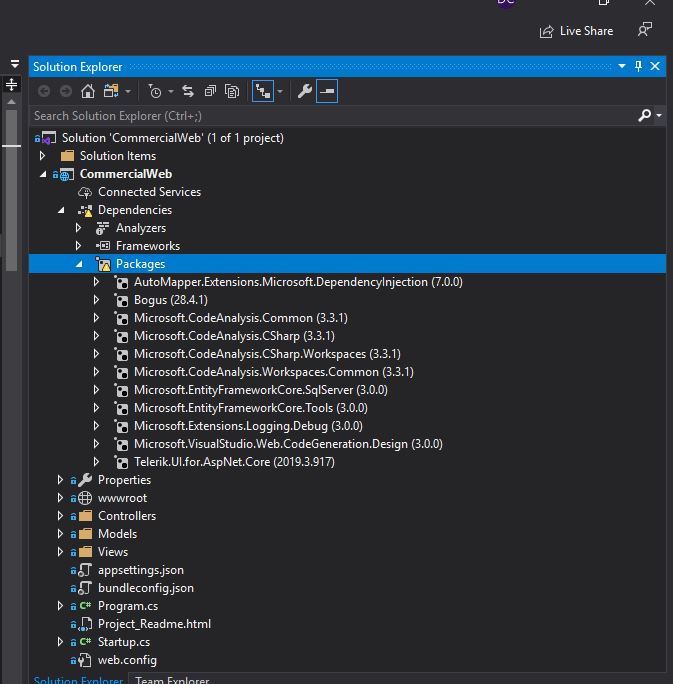Open left-edge window overflow dropdown
This screenshot has width=673, height=684.
[x=15, y=64]
